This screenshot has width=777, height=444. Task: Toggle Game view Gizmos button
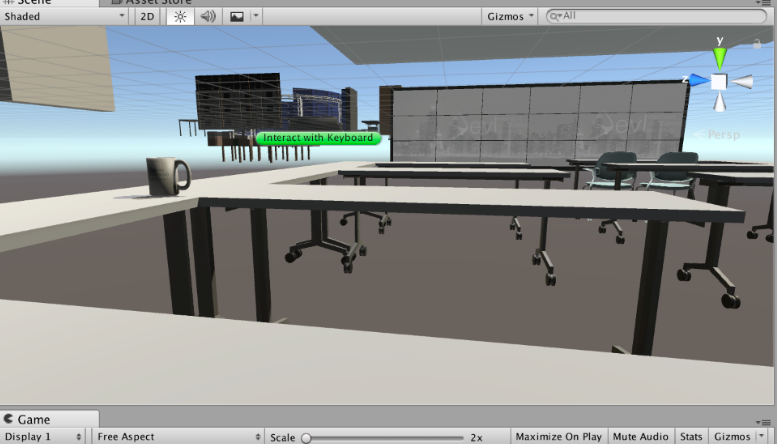pyautogui.click(x=732, y=437)
